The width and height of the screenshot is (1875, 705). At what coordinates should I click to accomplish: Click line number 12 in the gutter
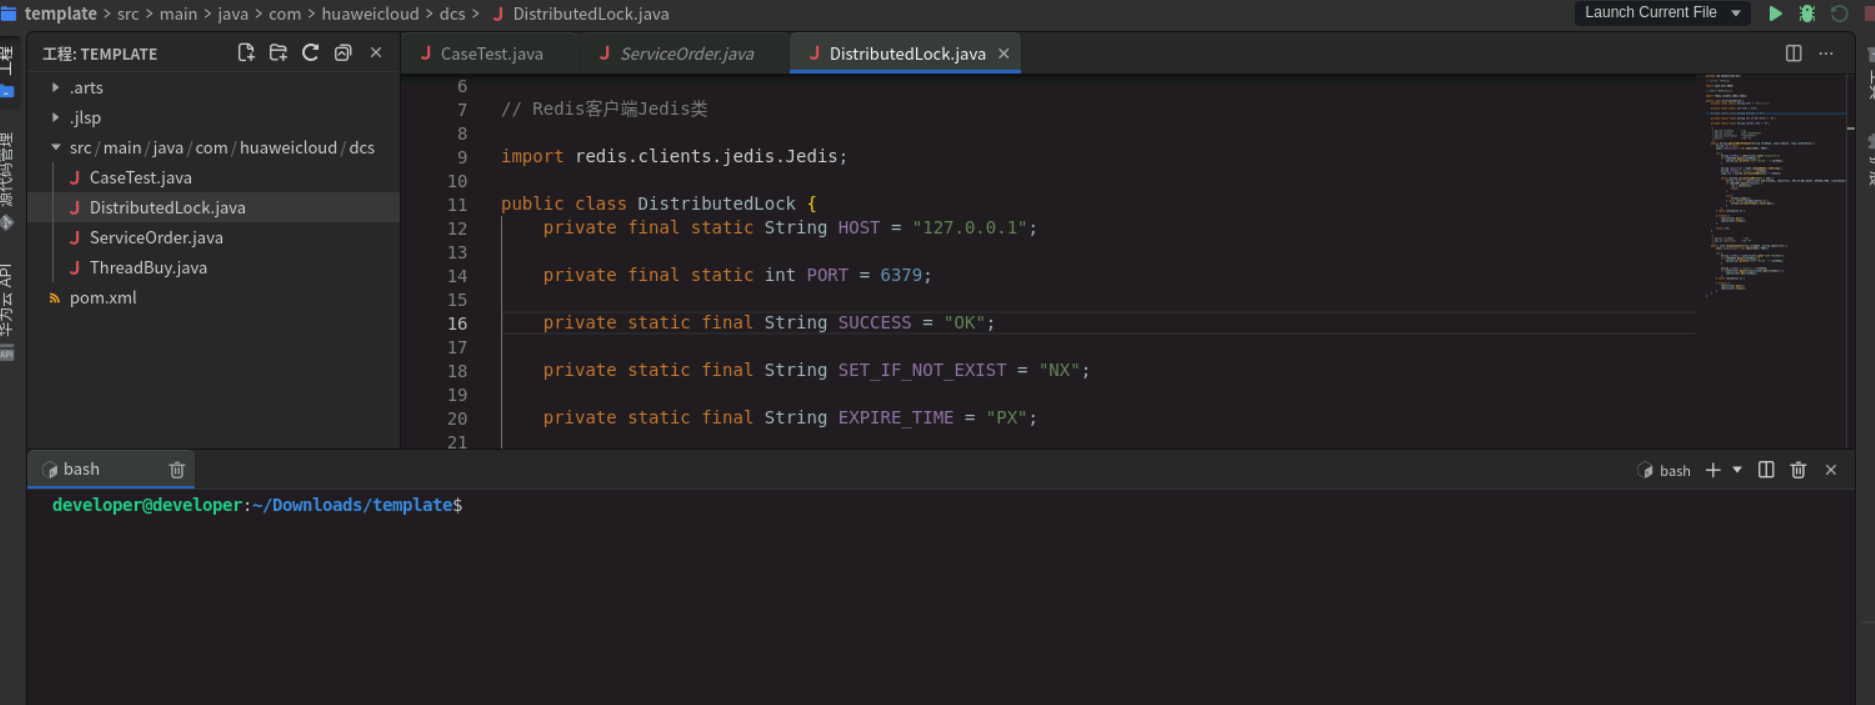pos(457,228)
